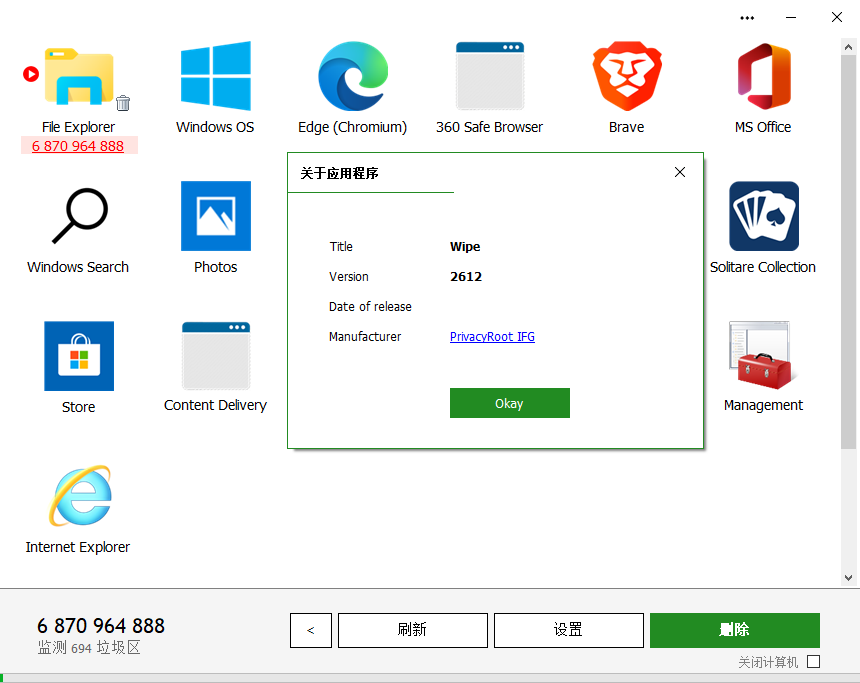This screenshot has width=860, height=683.
Task: Open the PrivacyRoot IFG manufacturer link
Action: [x=492, y=336]
